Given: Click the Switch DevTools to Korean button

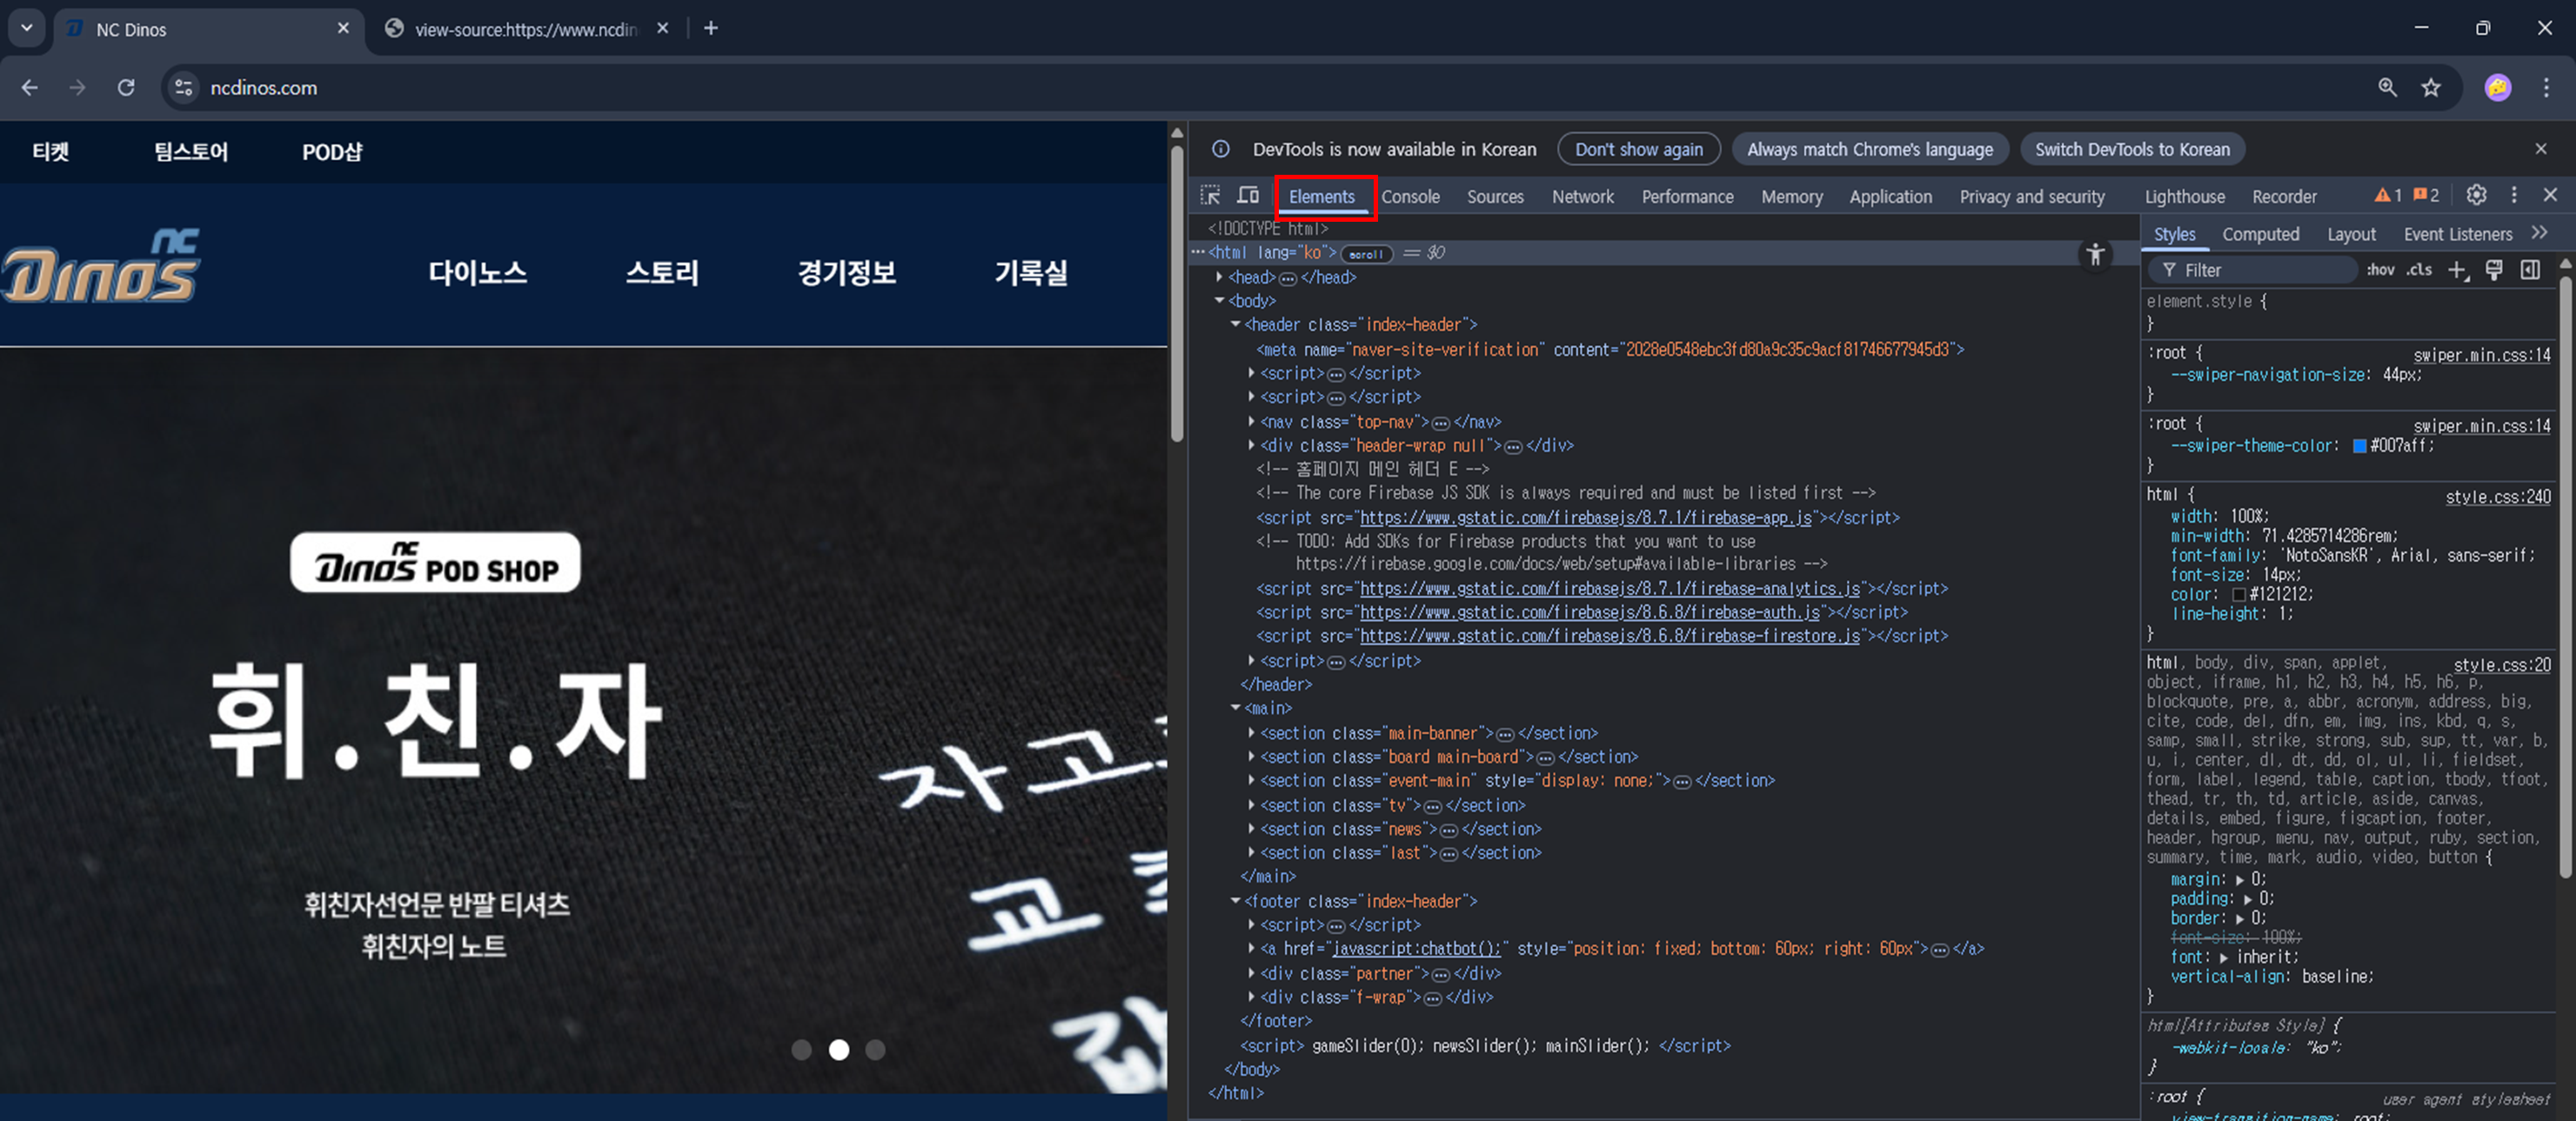Looking at the screenshot, I should point(2131,149).
